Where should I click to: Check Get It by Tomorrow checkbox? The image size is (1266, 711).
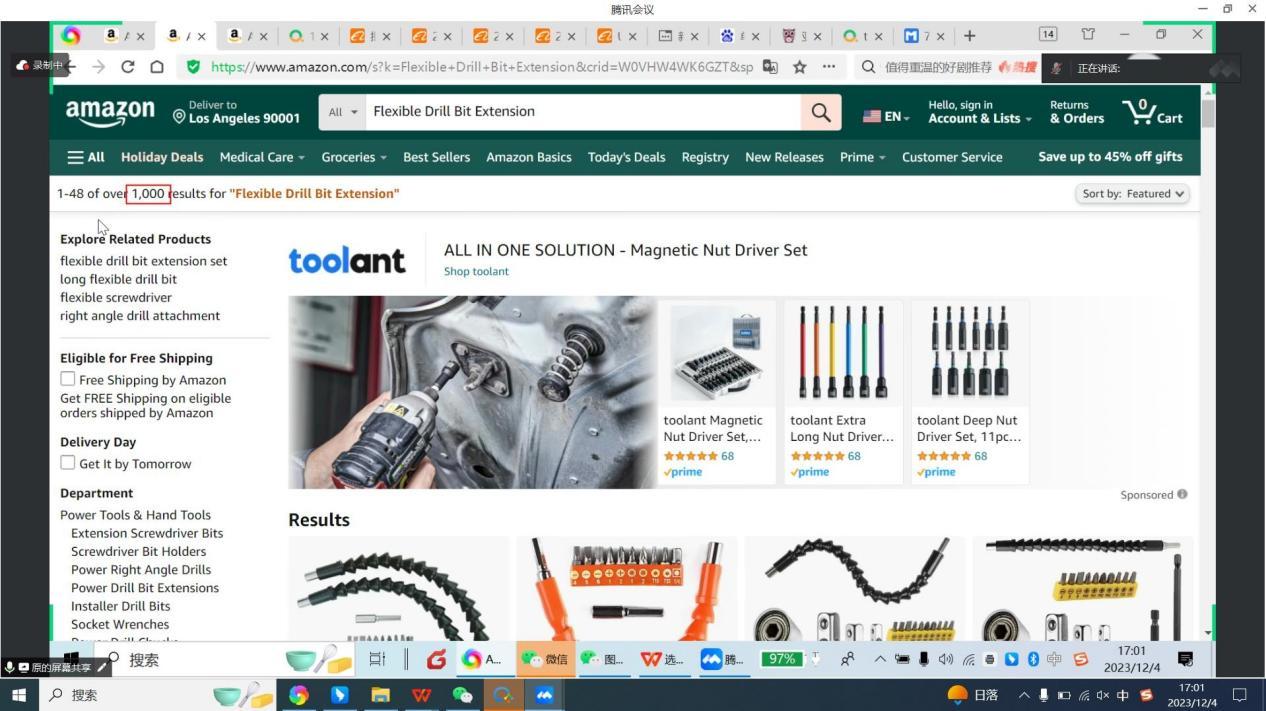tap(67, 463)
